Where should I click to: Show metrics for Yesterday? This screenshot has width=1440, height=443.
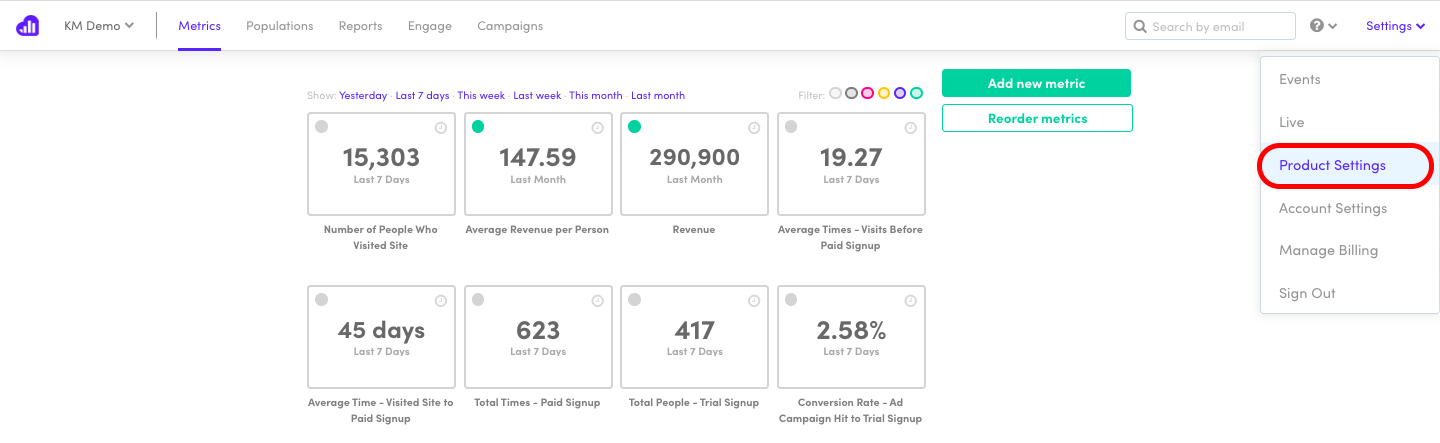[x=363, y=95]
